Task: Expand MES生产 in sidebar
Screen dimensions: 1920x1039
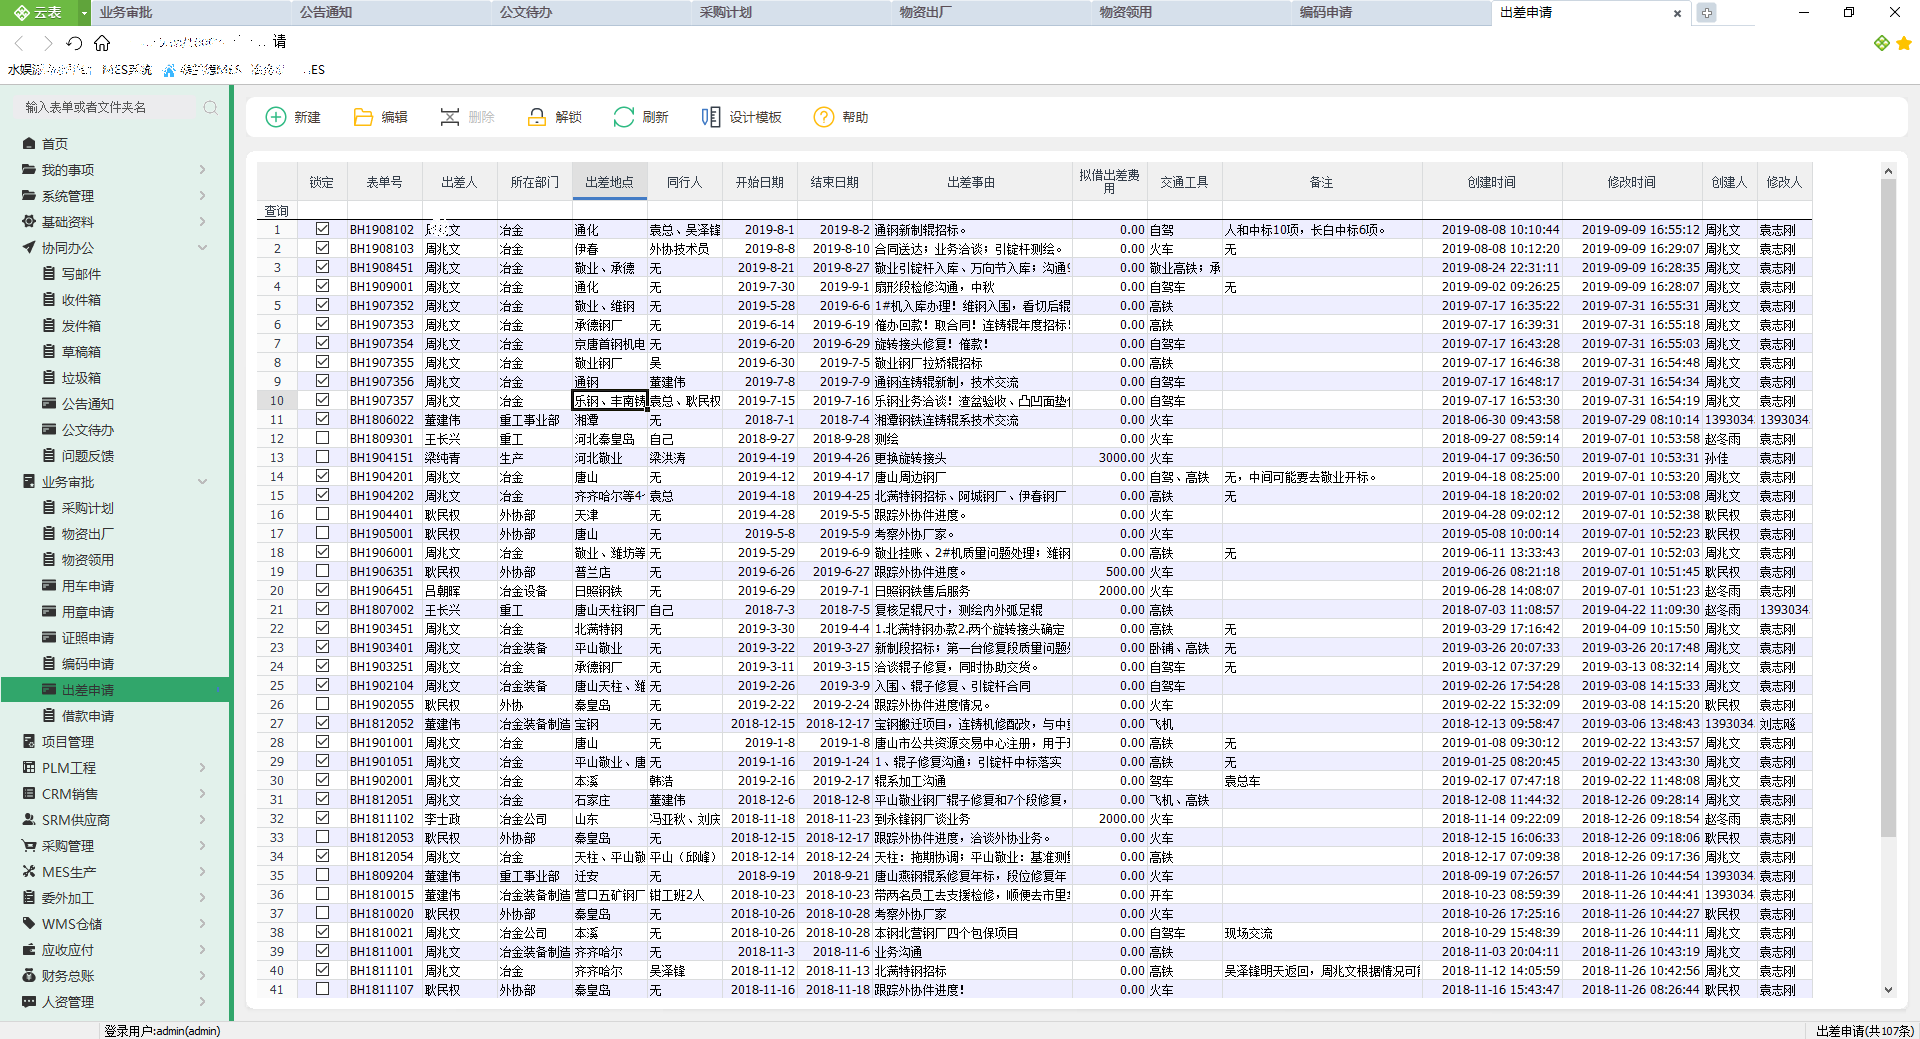Action: 202,872
